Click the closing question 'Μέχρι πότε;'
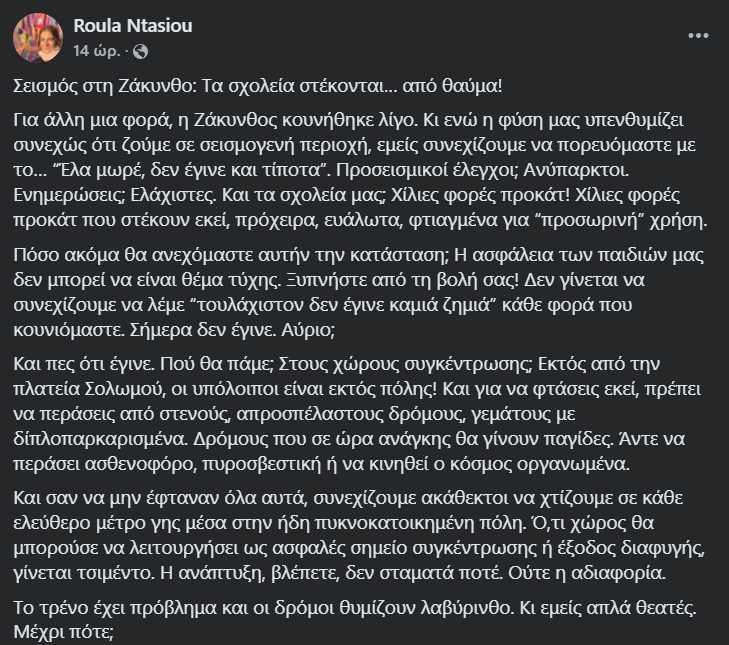 [64, 632]
